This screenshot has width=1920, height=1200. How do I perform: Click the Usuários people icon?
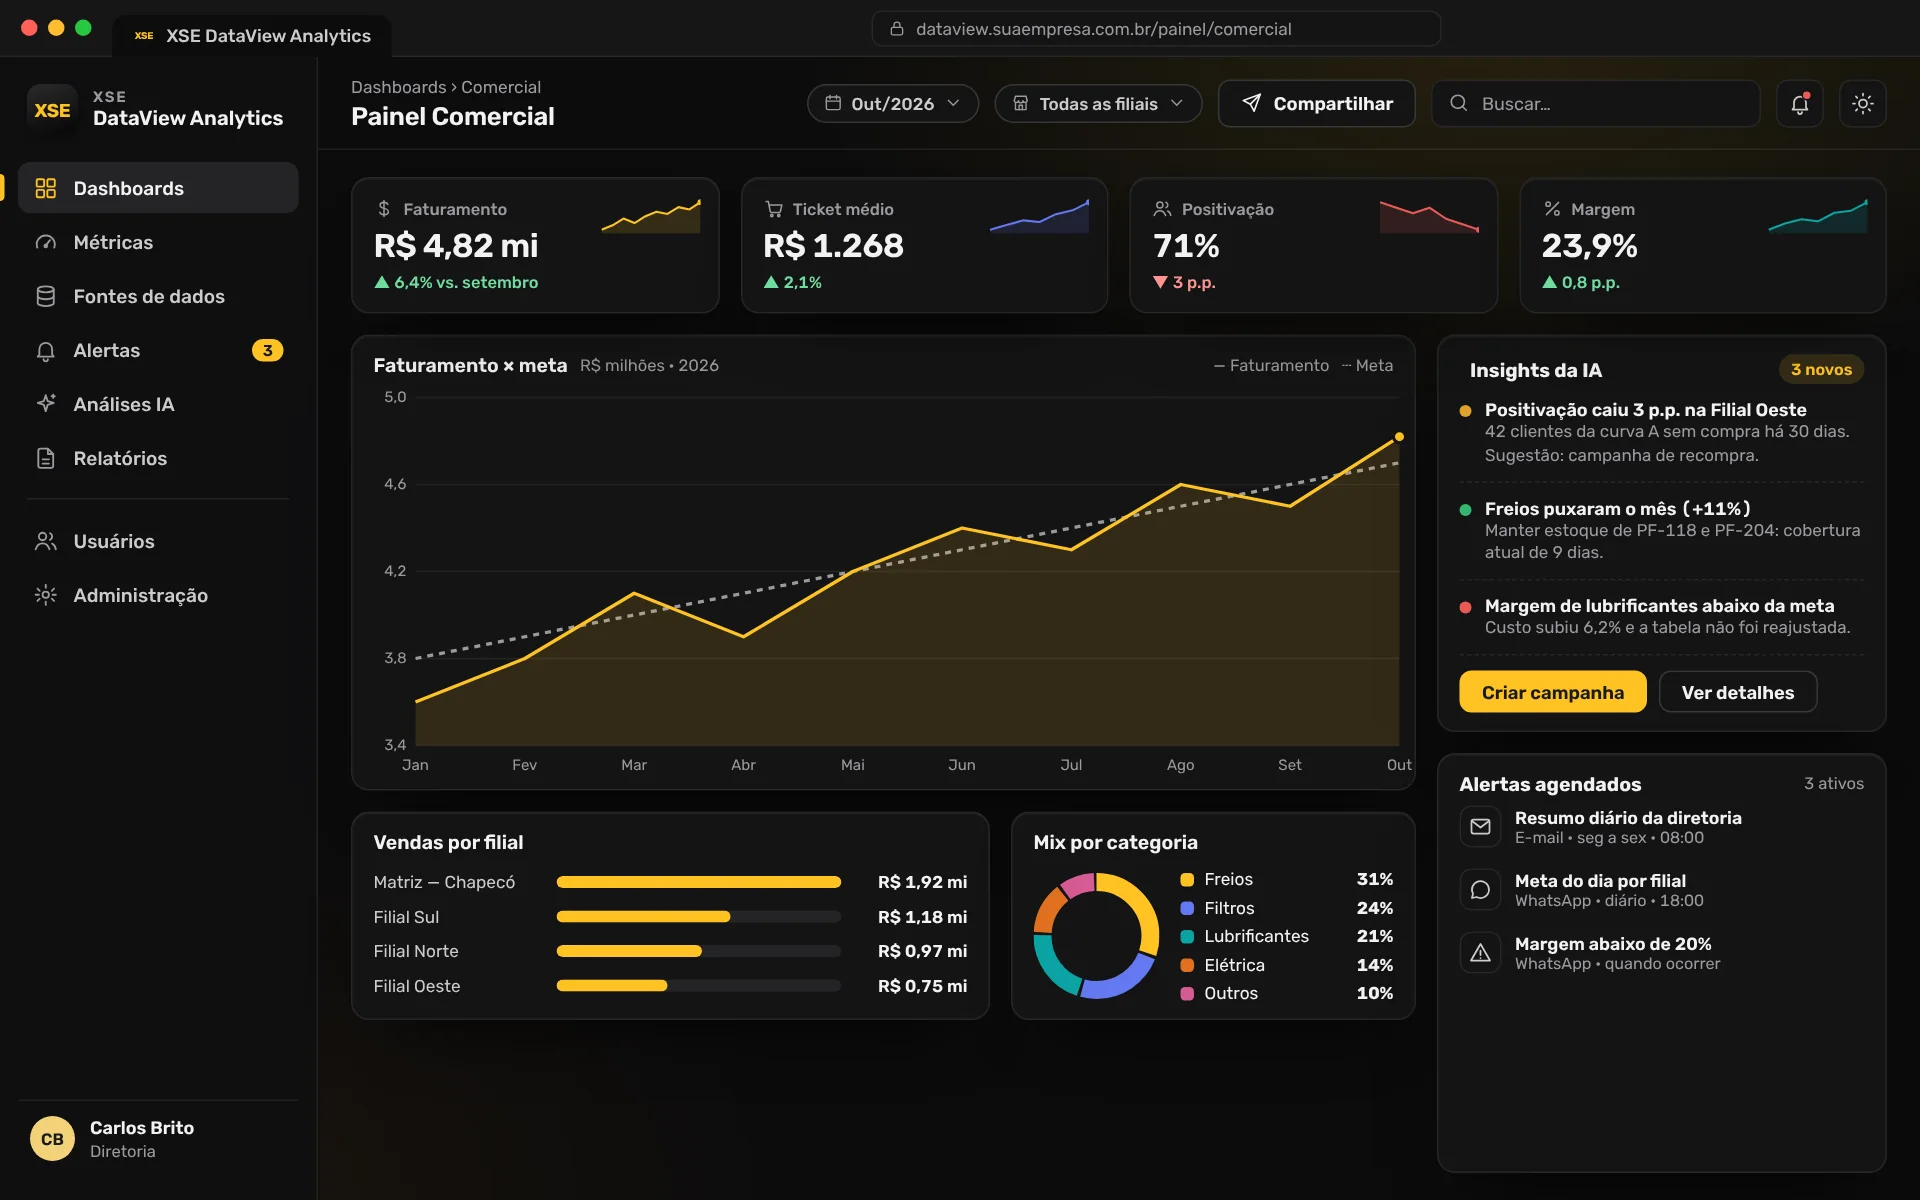coord(46,541)
